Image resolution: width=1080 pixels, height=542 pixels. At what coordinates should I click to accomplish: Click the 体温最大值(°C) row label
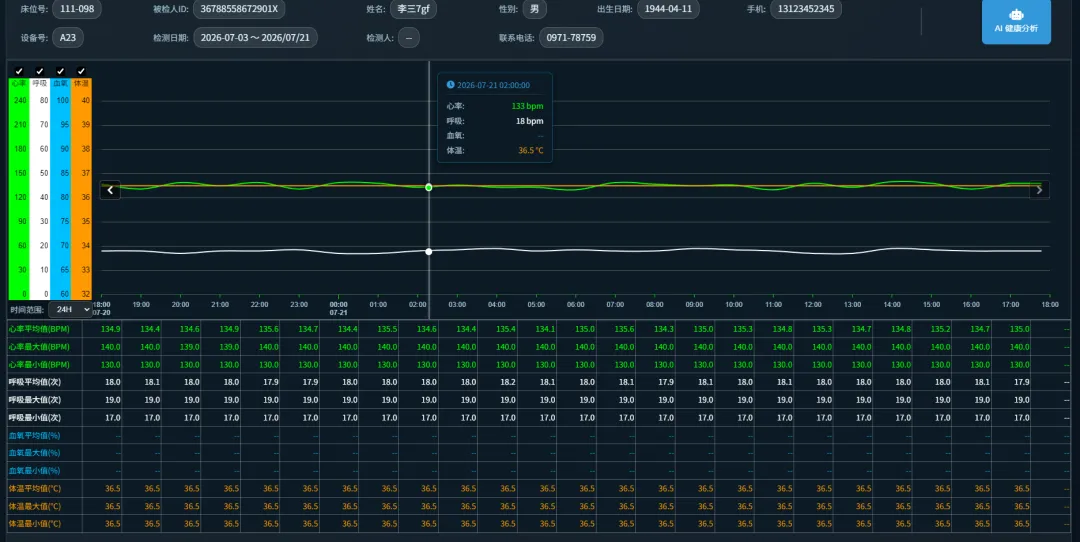coord(35,506)
